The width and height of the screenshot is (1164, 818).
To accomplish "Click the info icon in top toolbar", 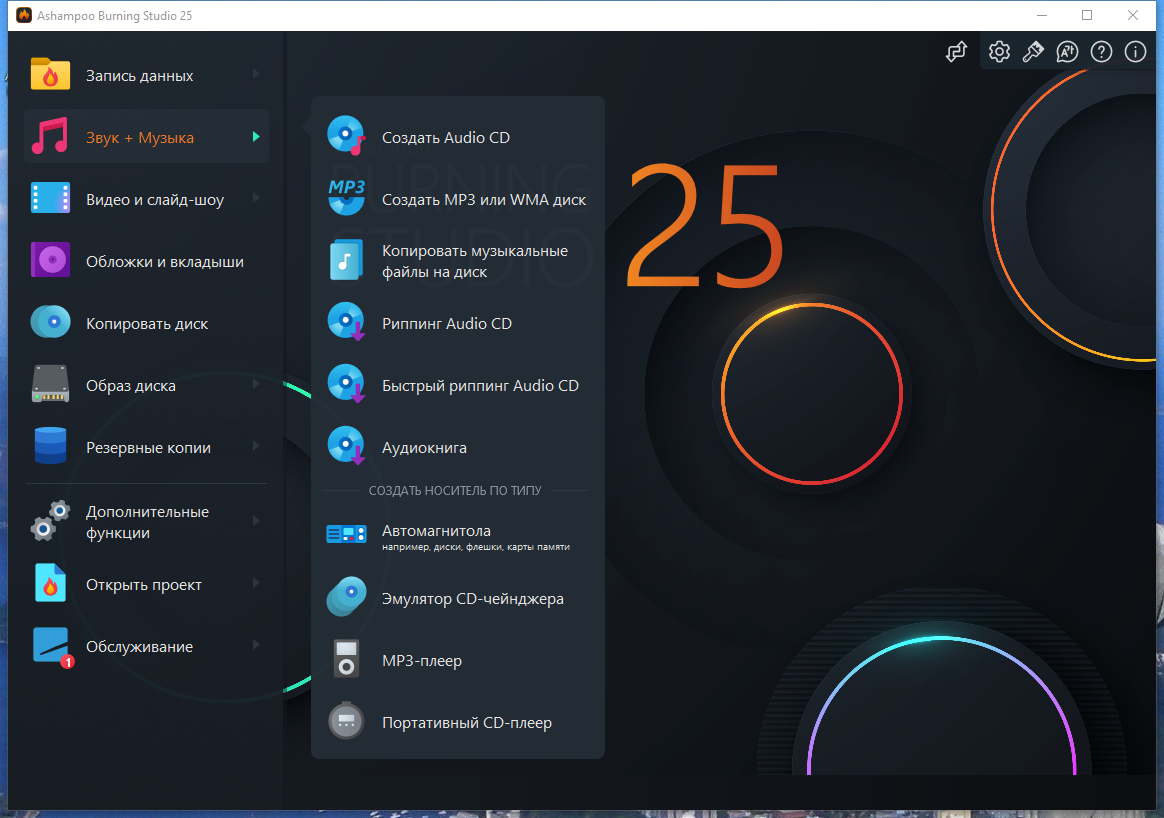I will pyautogui.click(x=1135, y=51).
